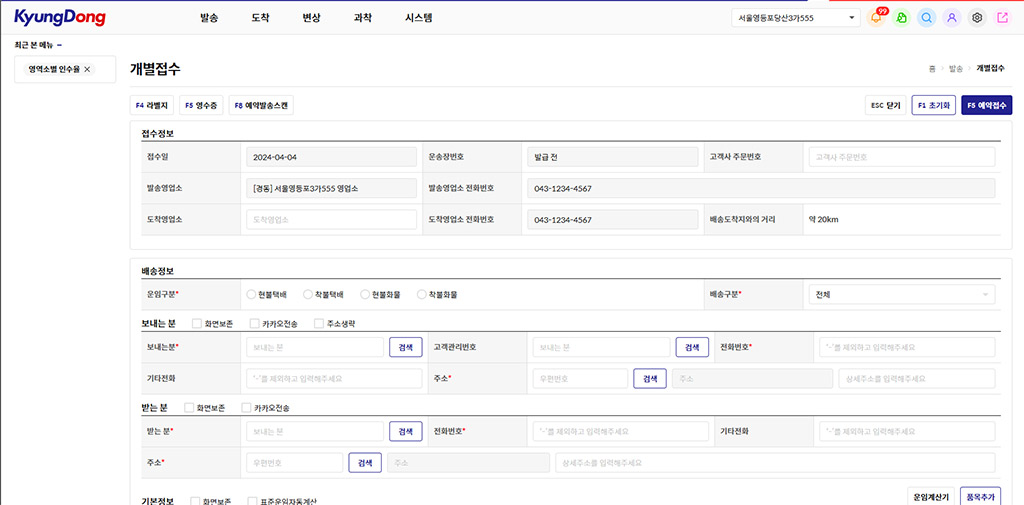Open the 서울영등포당산3가555 branch dropdown

pyautogui.click(x=796, y=18)
